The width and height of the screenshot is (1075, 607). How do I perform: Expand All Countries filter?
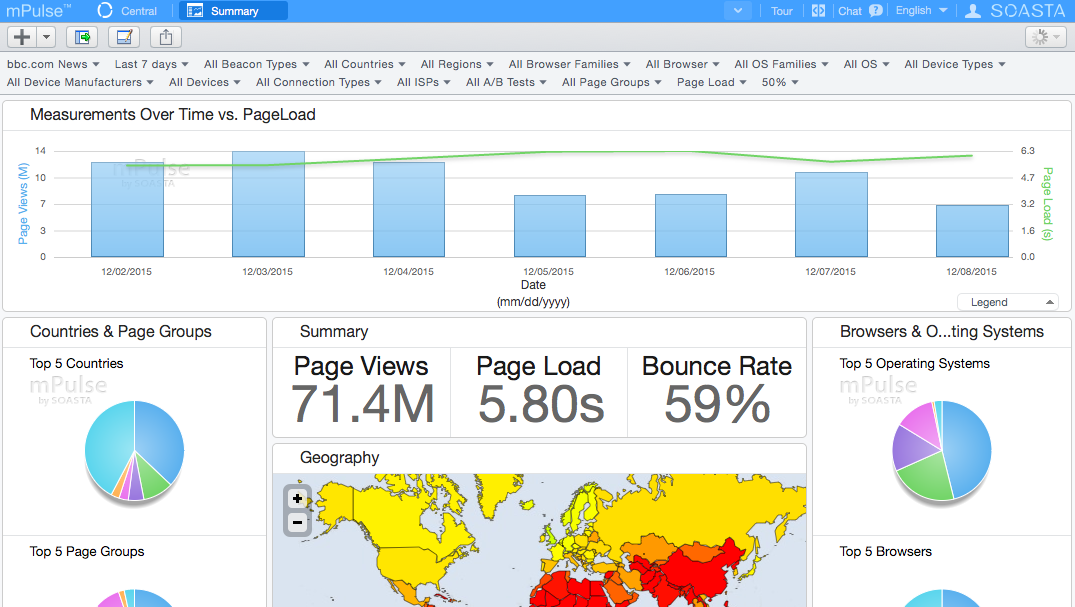point(365,64)
